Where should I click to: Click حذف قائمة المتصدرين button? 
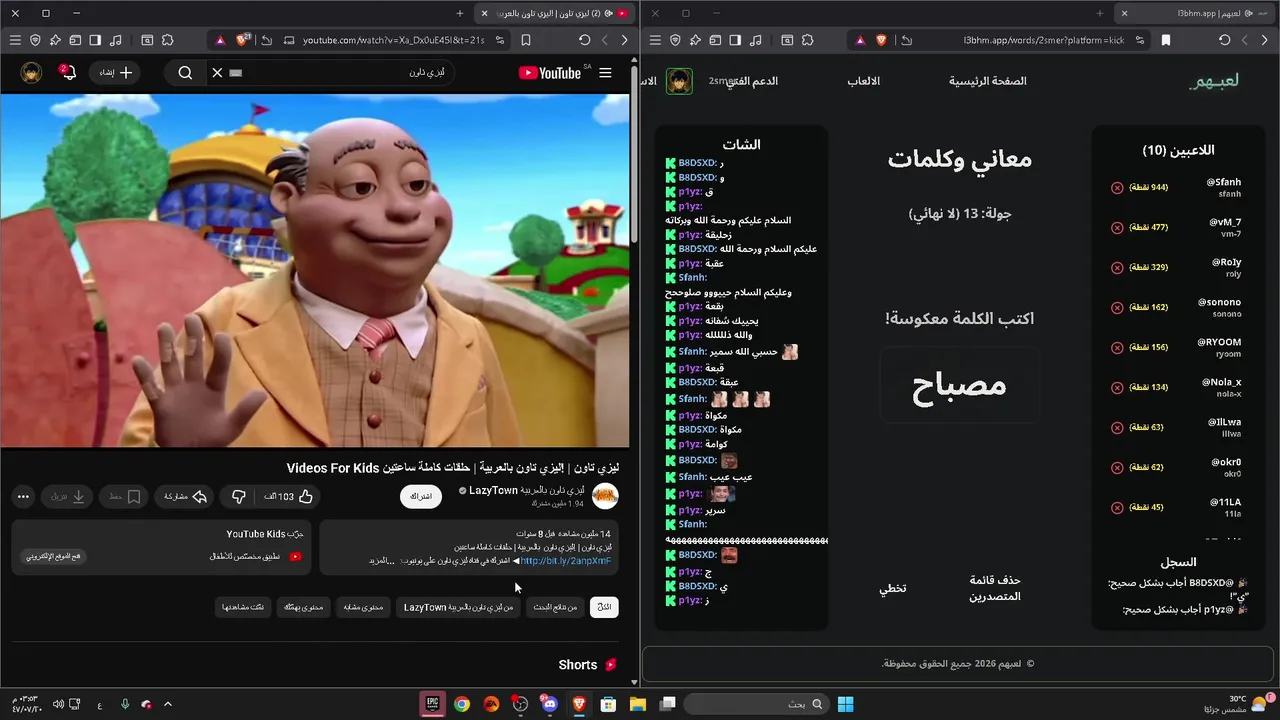coord(996,588)
